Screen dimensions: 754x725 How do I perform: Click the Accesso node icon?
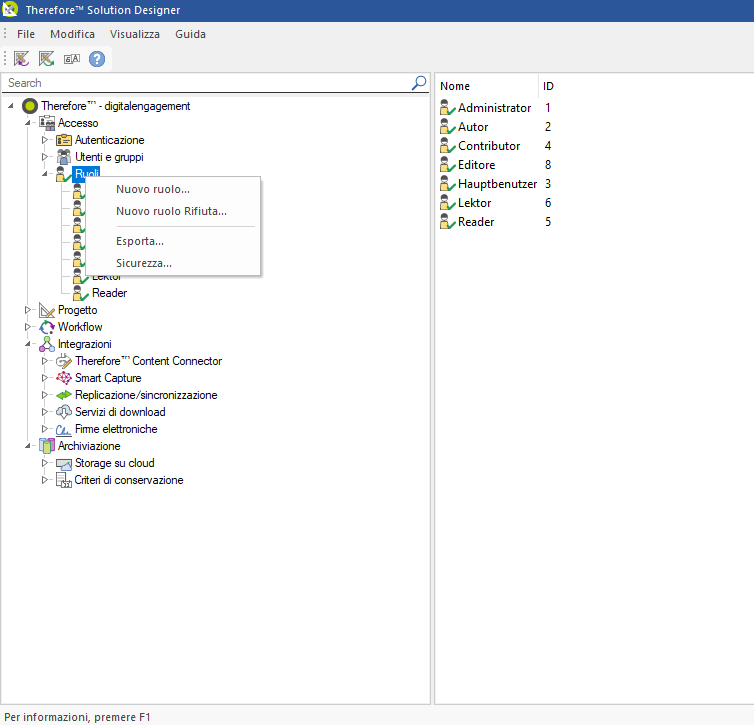pos(47,123)
